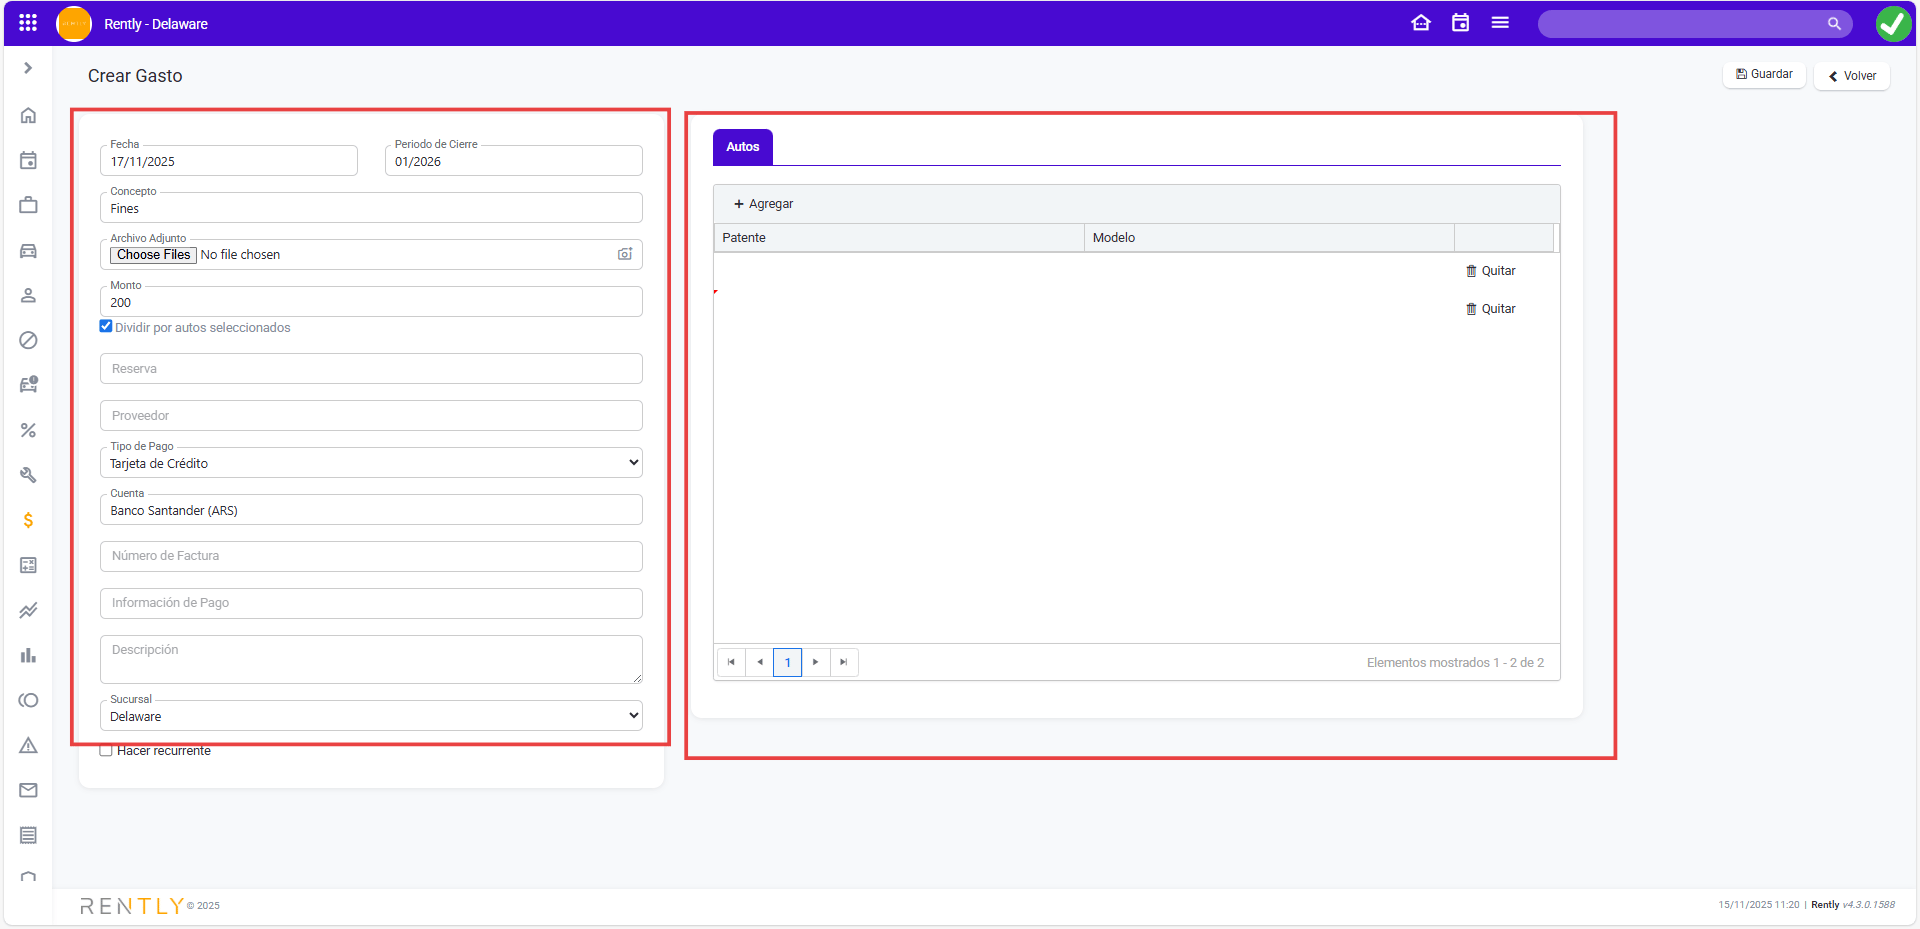Open the apps grid menu icon
Viewport: 1920px width, 929px height.
pyautogui.click(x=28, y=23)
